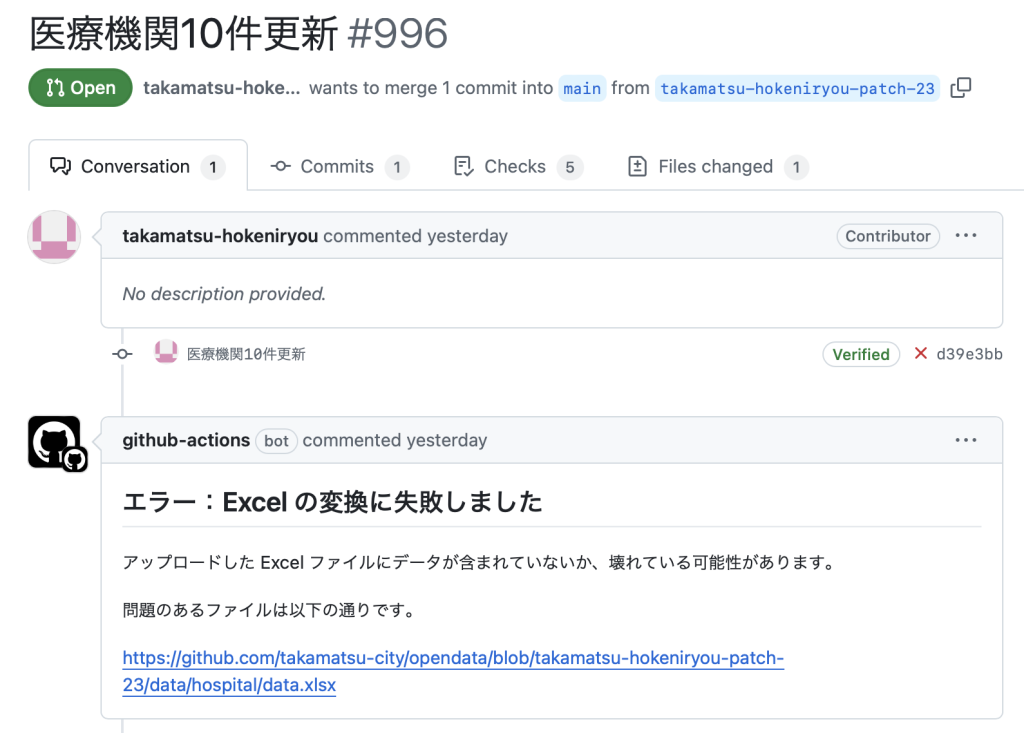Click the truncated takamatsu-hoke... author name
The height and width of the screenshot is (733, 1024).
221,88
